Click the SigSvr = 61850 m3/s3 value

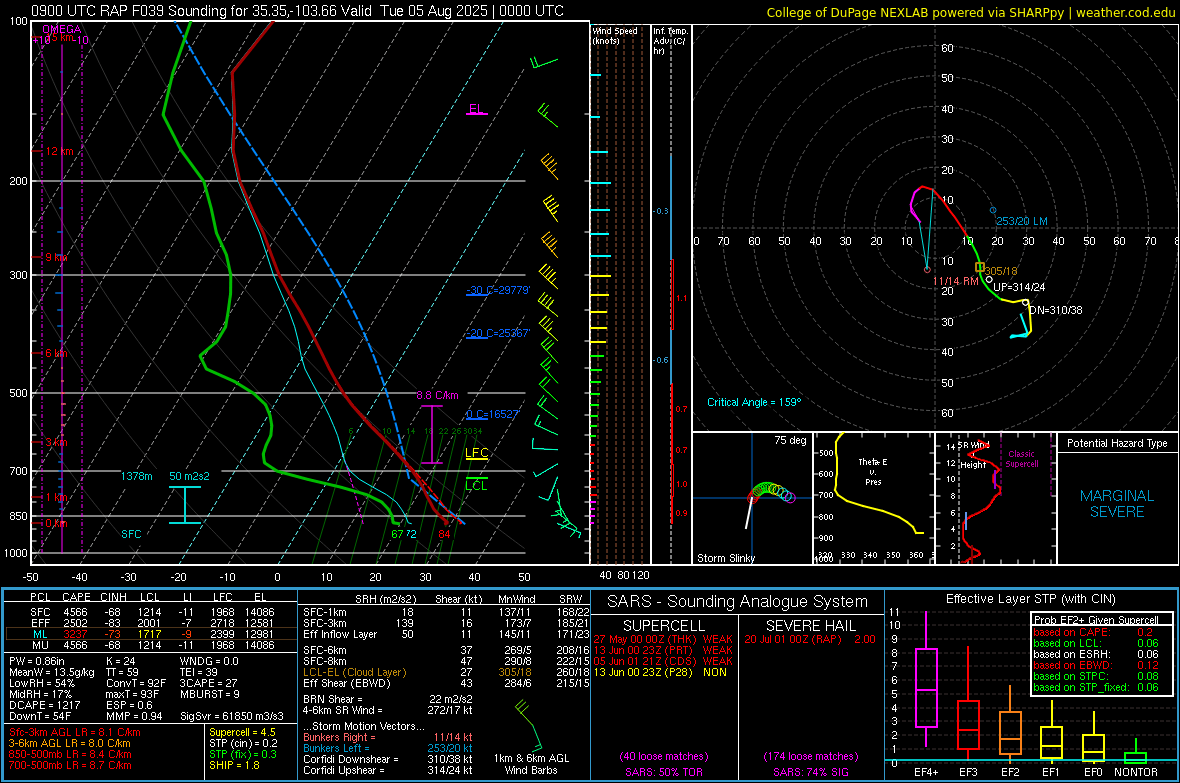(x=232, y=716)
